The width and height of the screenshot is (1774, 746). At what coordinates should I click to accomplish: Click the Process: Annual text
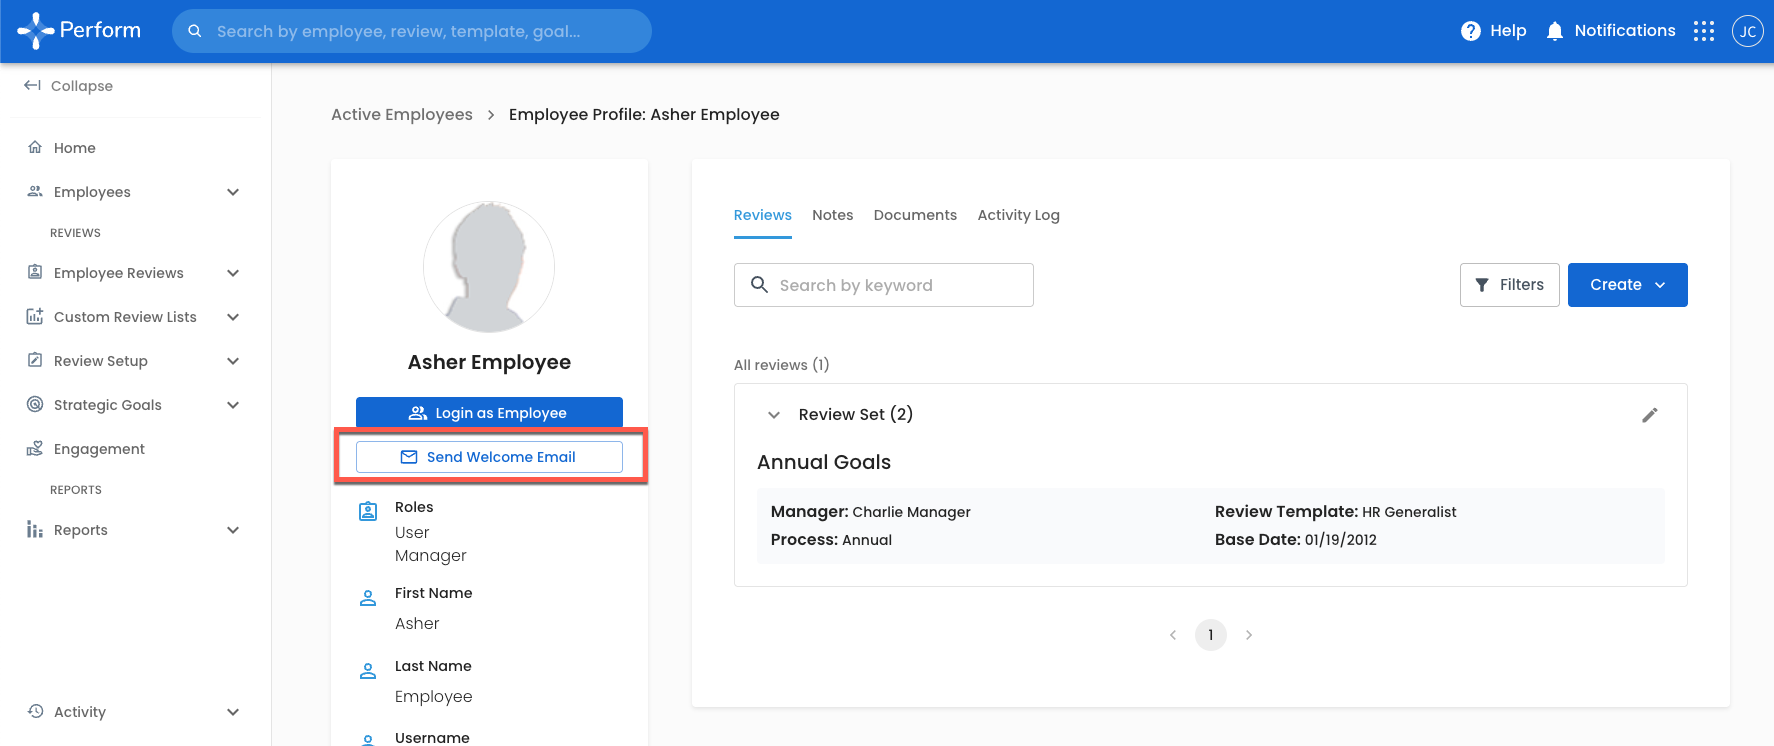[x=831, y=540]
